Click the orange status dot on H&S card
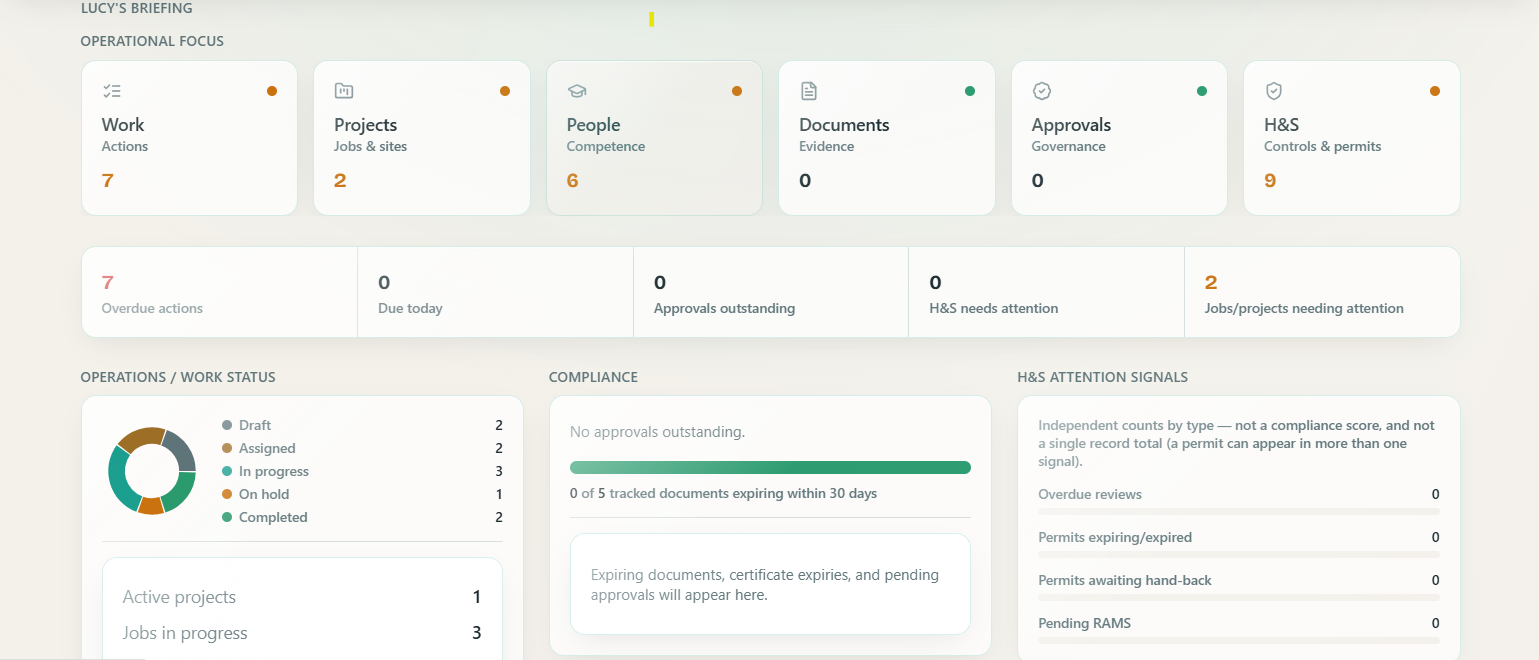The image size is (1539, 660). tap(1435, 91)
